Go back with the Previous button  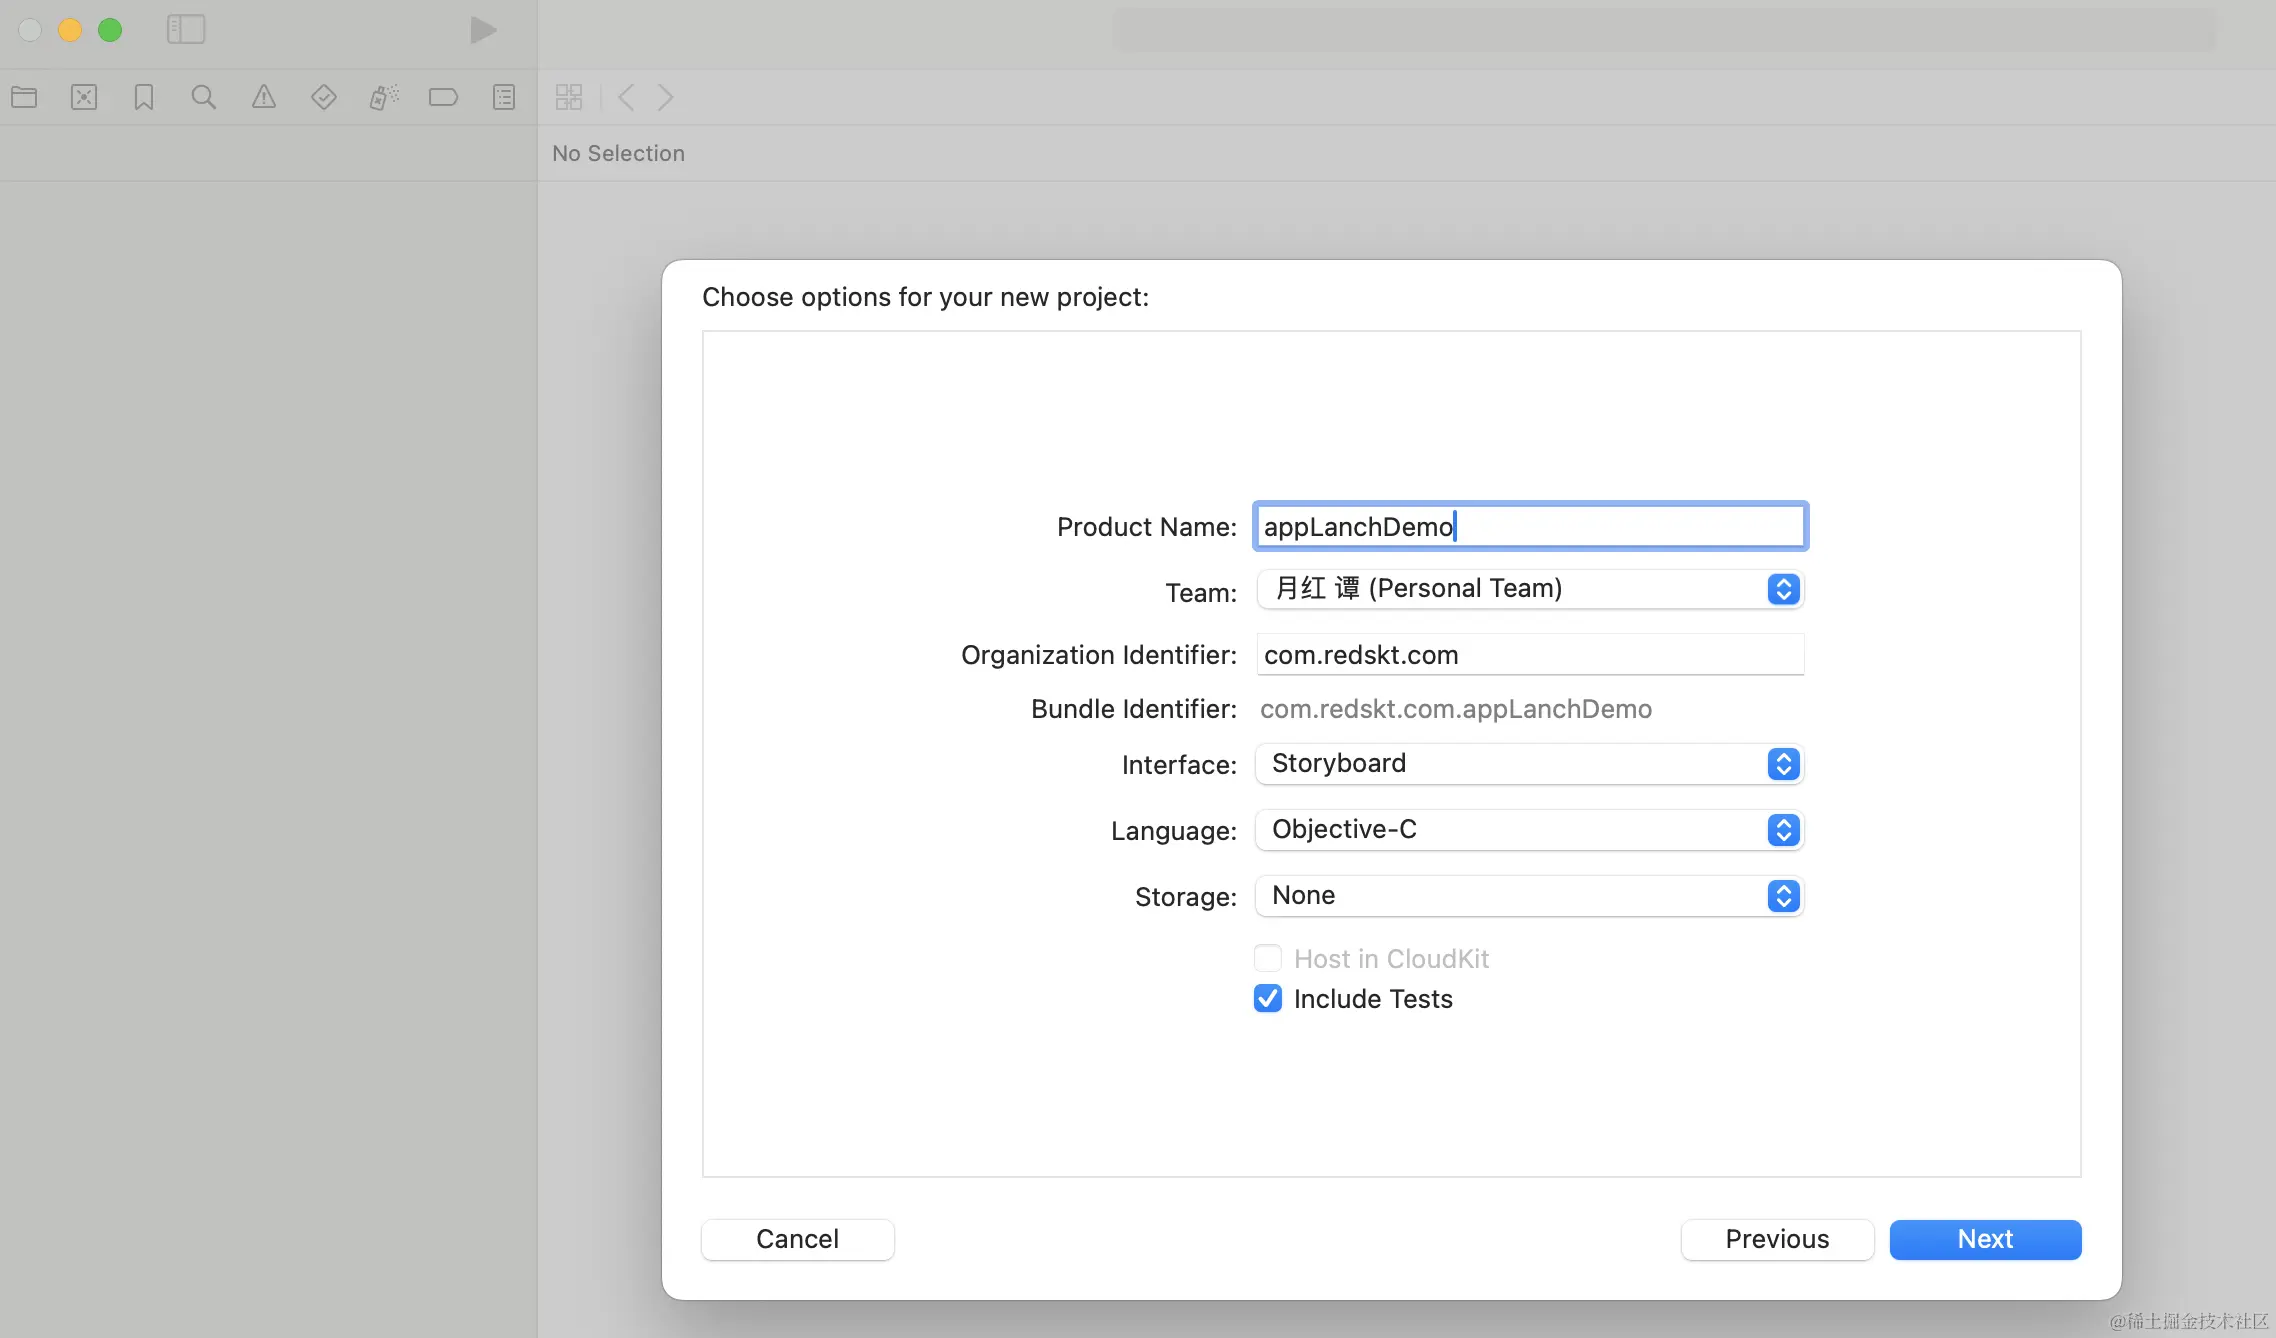coord(1776,1239)
